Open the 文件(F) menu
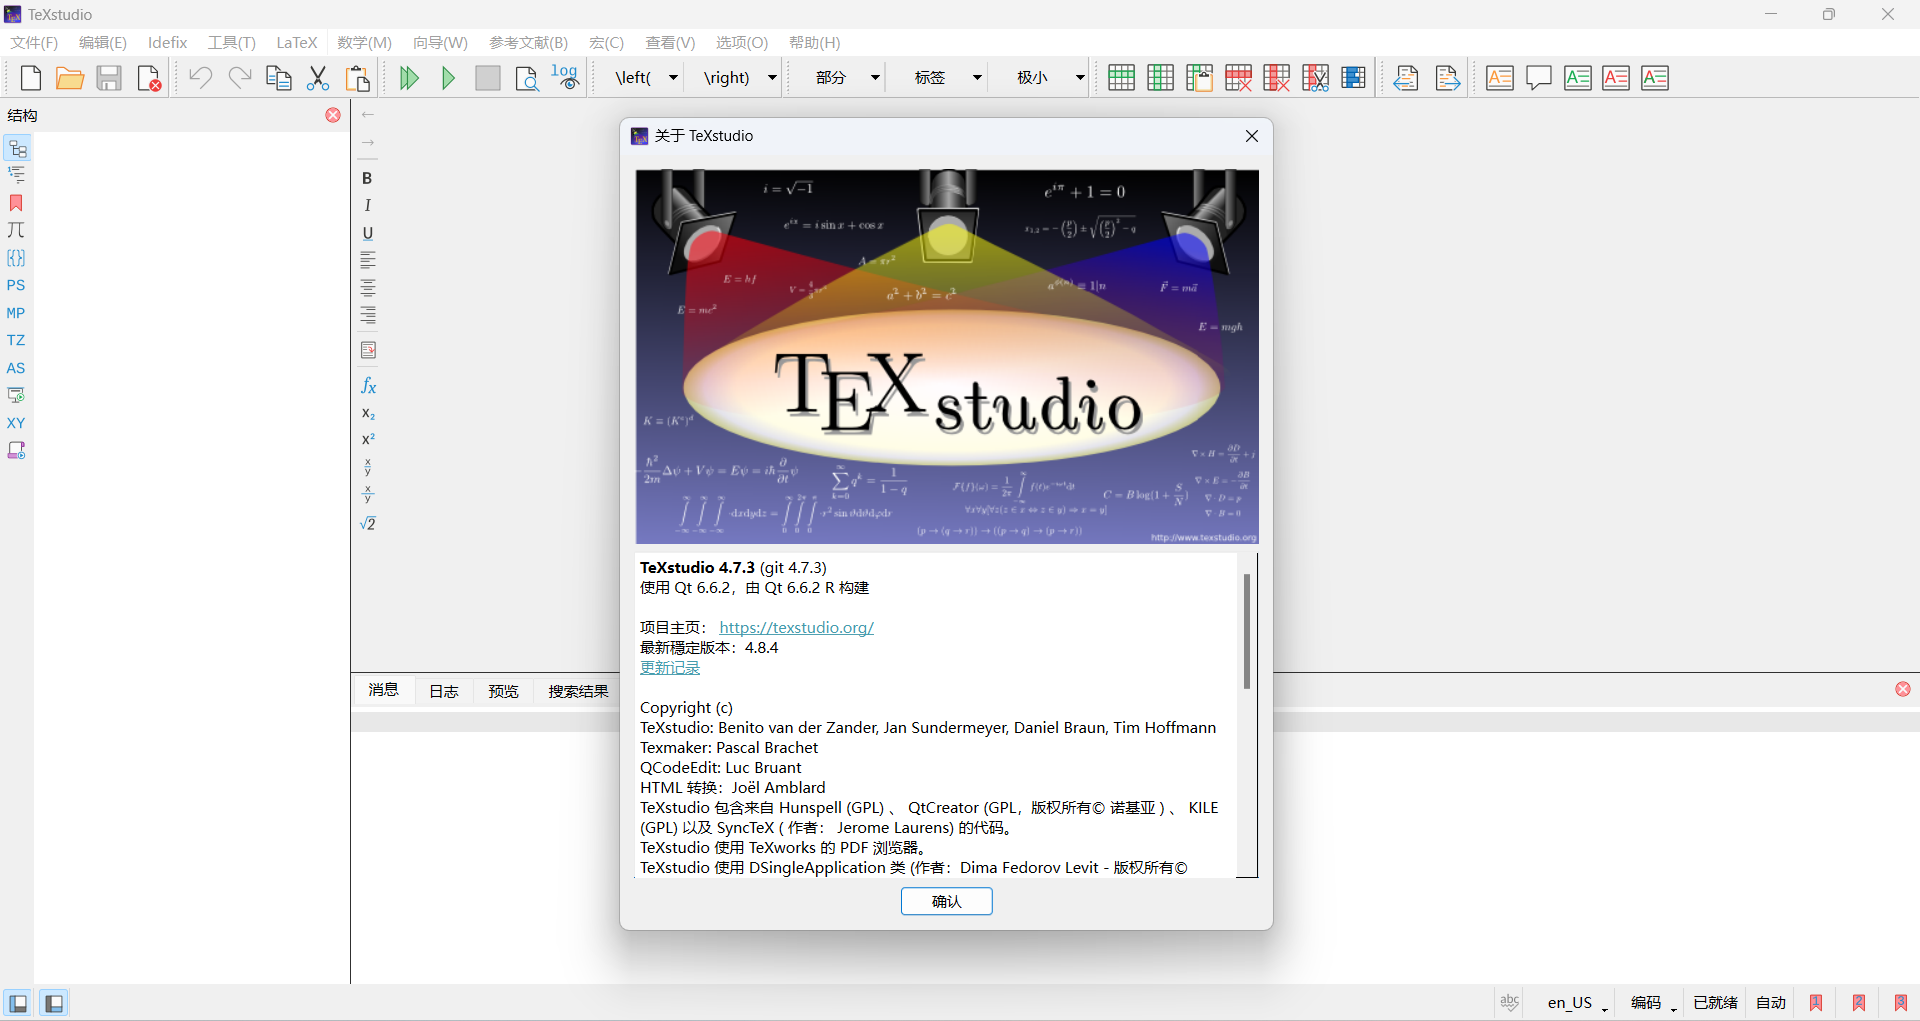The height and width of the screenshot is (1021, 1920). coord(34,43)
